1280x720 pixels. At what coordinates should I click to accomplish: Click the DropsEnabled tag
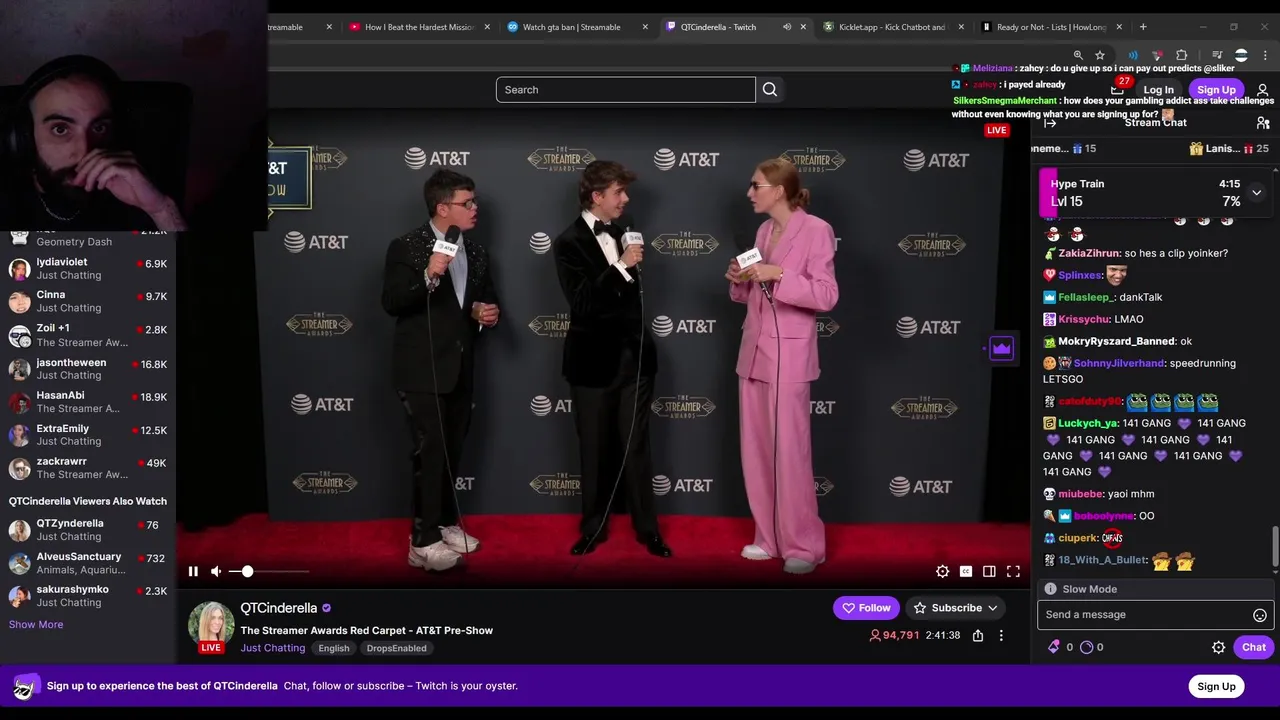(x=396, y=648)
